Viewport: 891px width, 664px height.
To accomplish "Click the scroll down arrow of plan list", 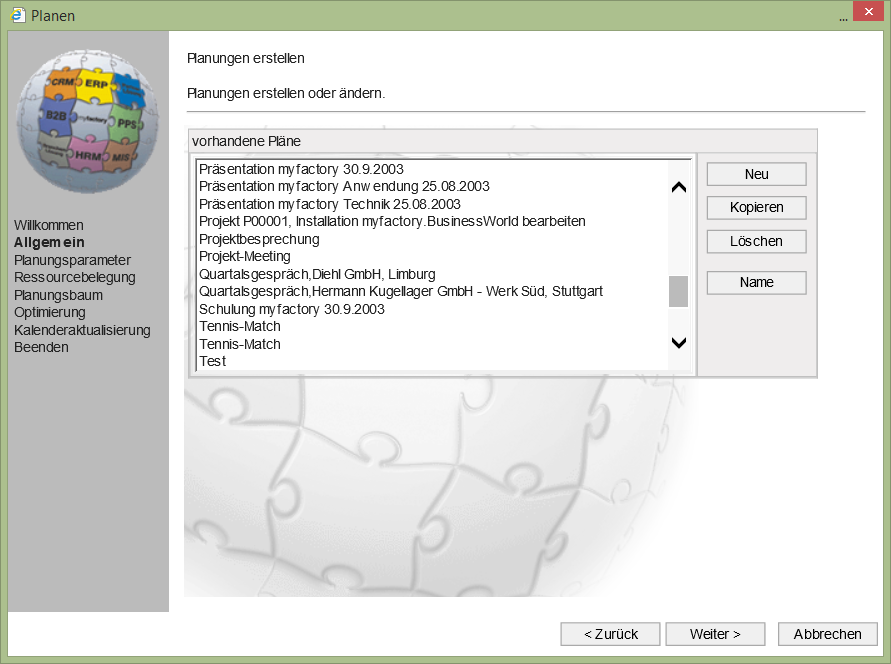I will coord(678,343).
